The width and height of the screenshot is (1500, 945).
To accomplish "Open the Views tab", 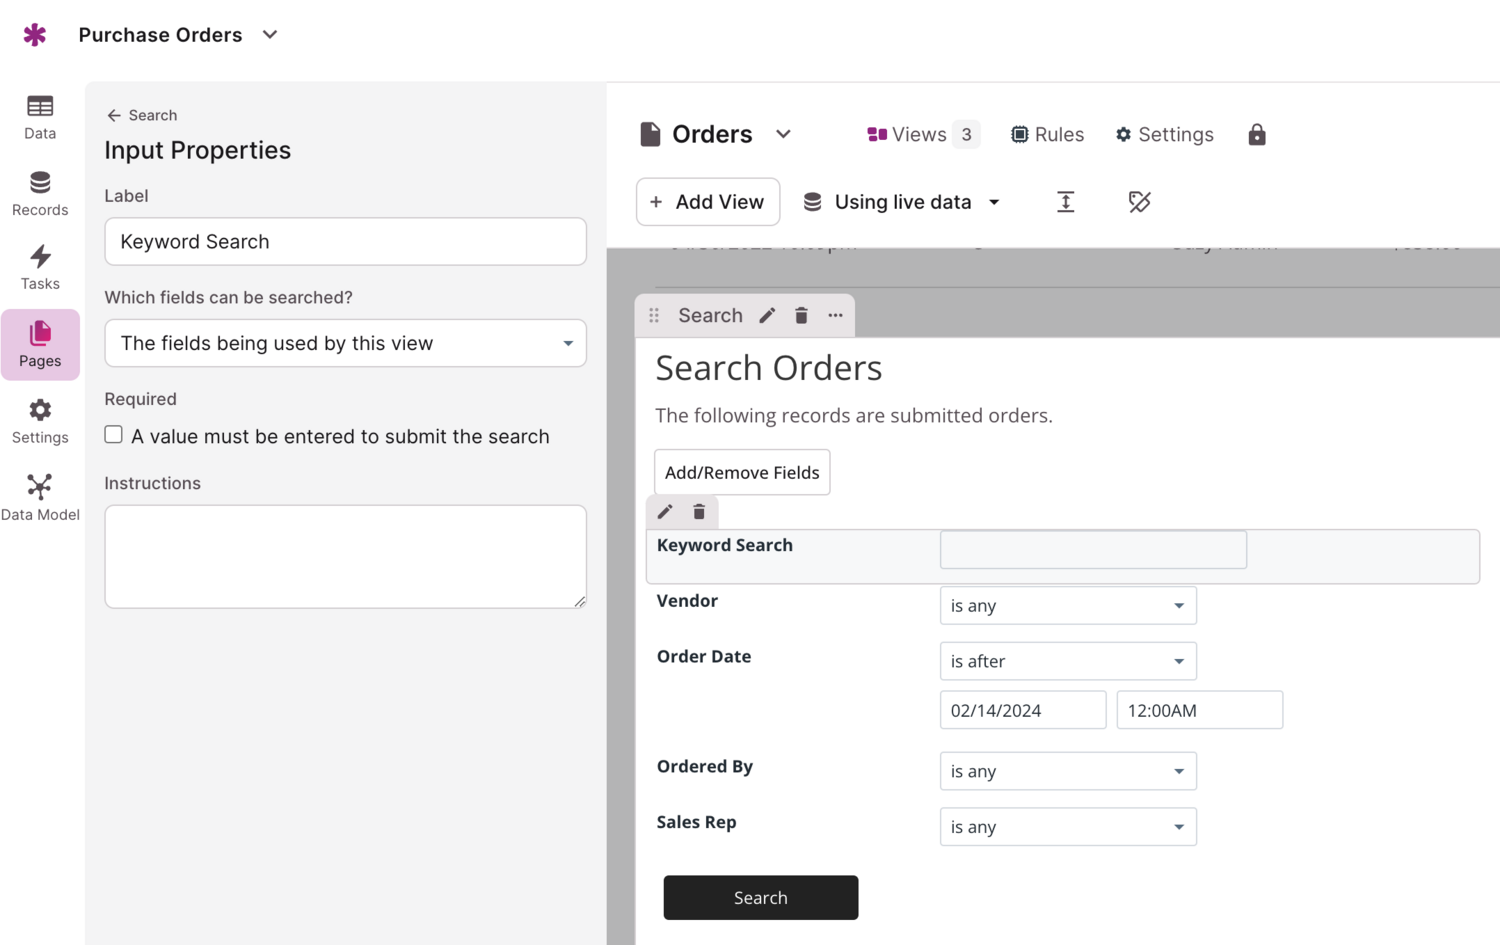I will (x=922, y=135).
